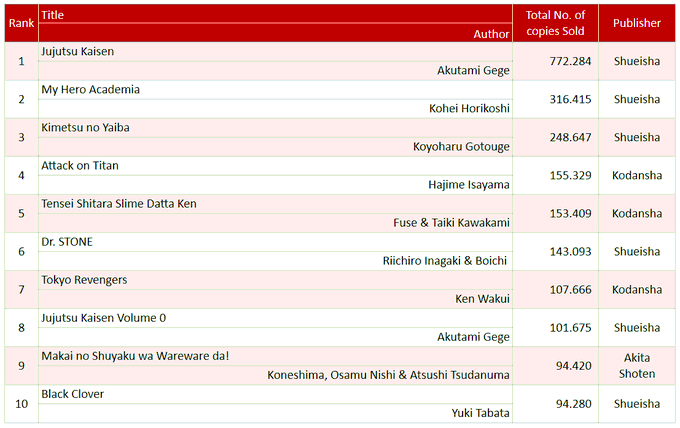Select Jujutsu Kaisen Volume 0 title
The width and height of the screenshot is (680, 428).
pos(275,318)
